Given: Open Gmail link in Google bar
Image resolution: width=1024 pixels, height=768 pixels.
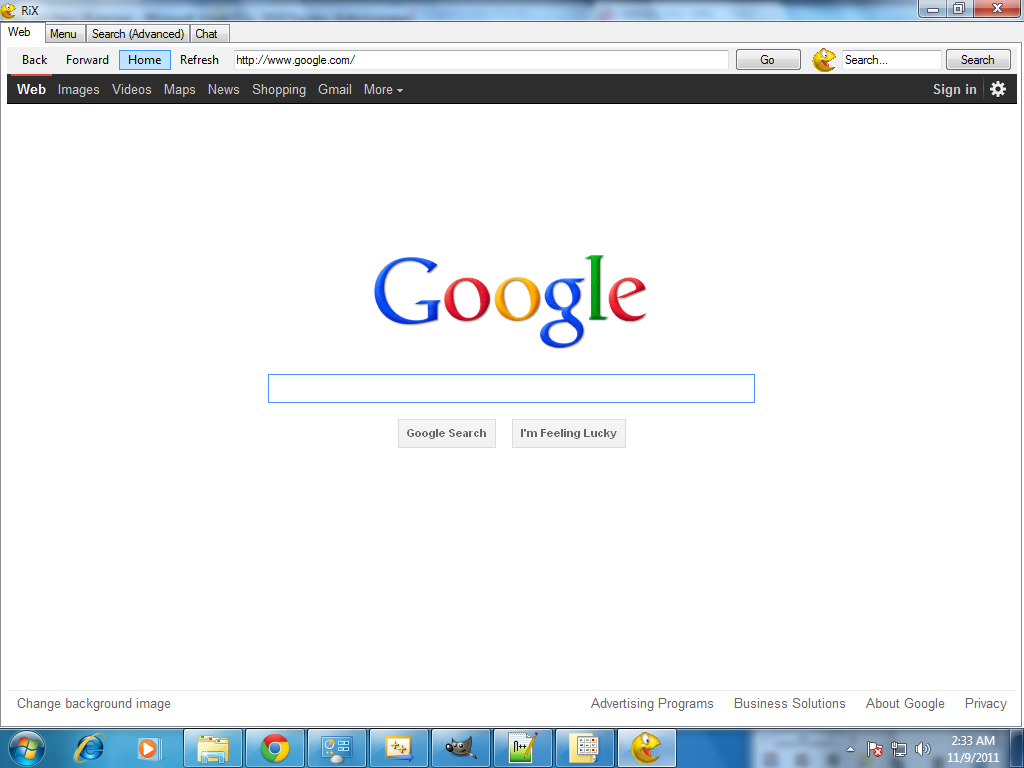Looking at the screenshot, I should click(335, 89).
